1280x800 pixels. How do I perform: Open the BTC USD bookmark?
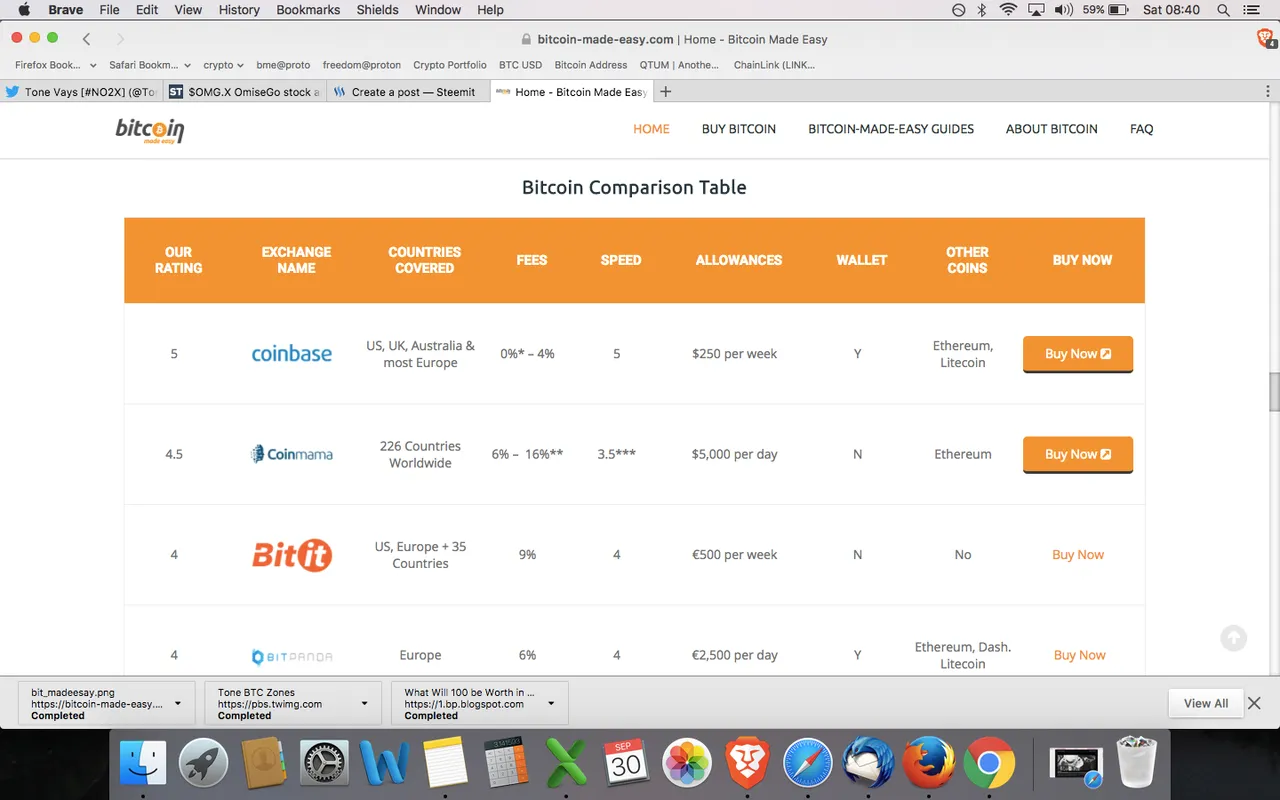coord(521,65)
